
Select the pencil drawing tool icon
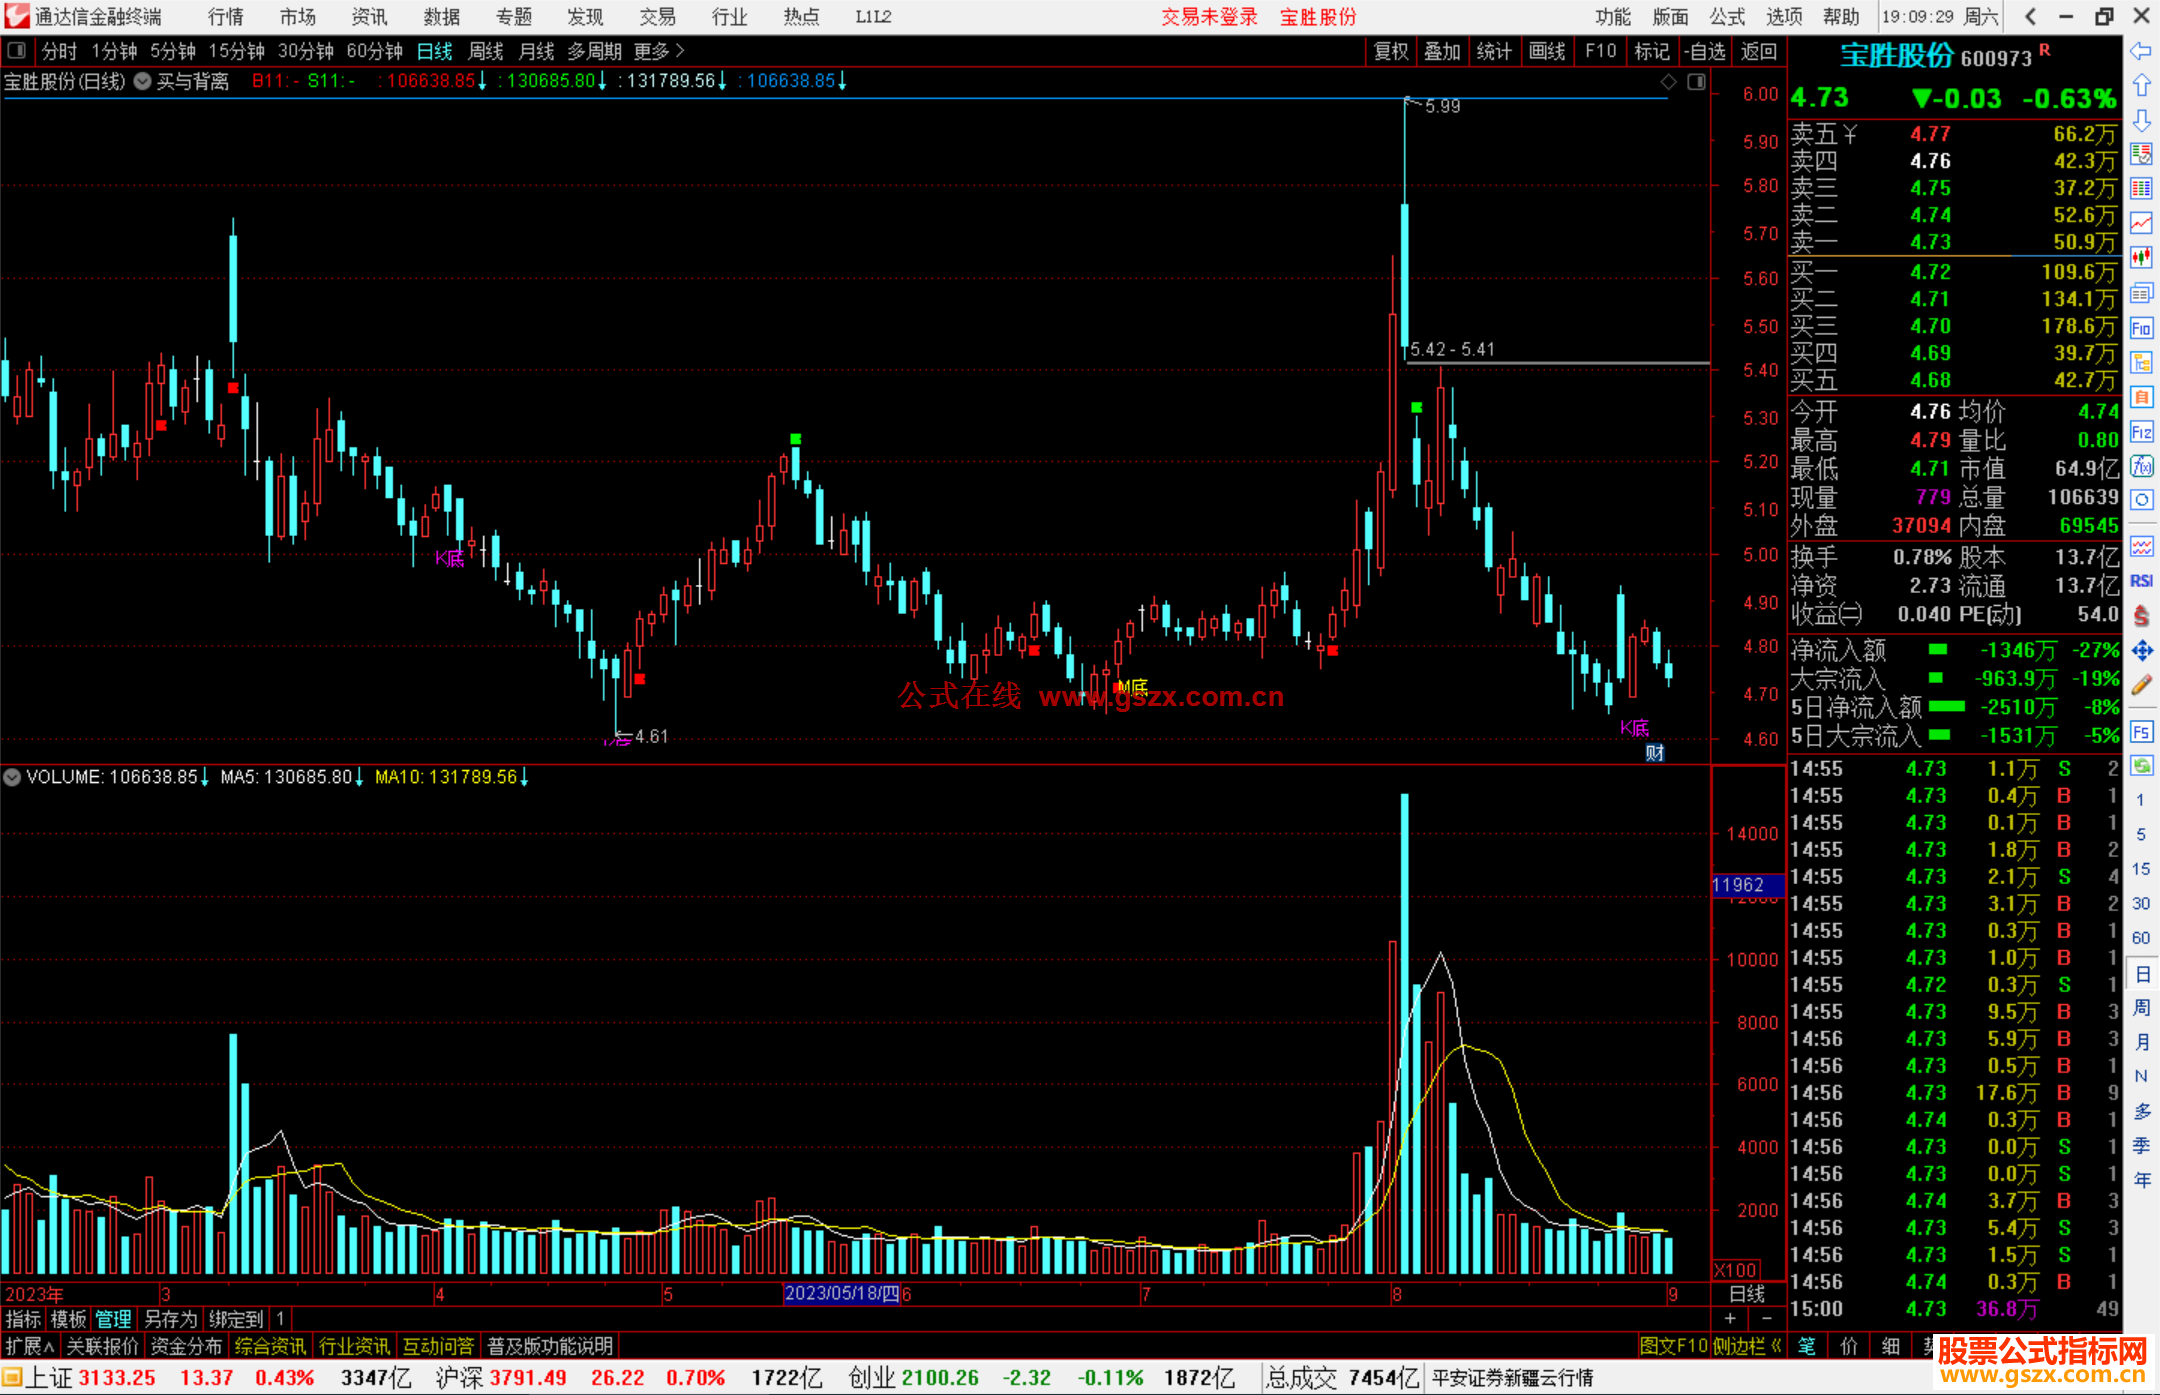tap(2141, 685)
